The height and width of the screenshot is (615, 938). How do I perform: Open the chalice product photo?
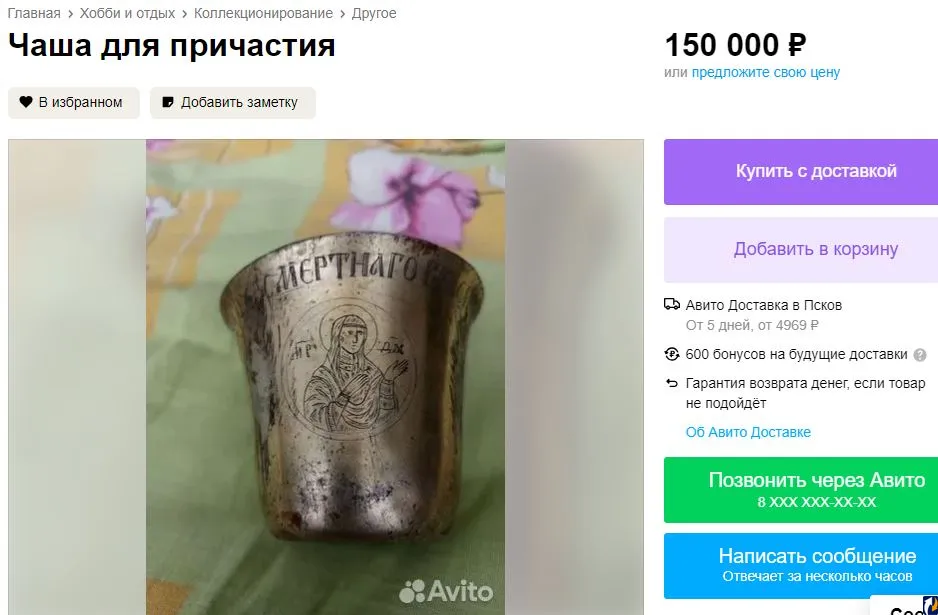pyautogui.click(x=325, y=377)
